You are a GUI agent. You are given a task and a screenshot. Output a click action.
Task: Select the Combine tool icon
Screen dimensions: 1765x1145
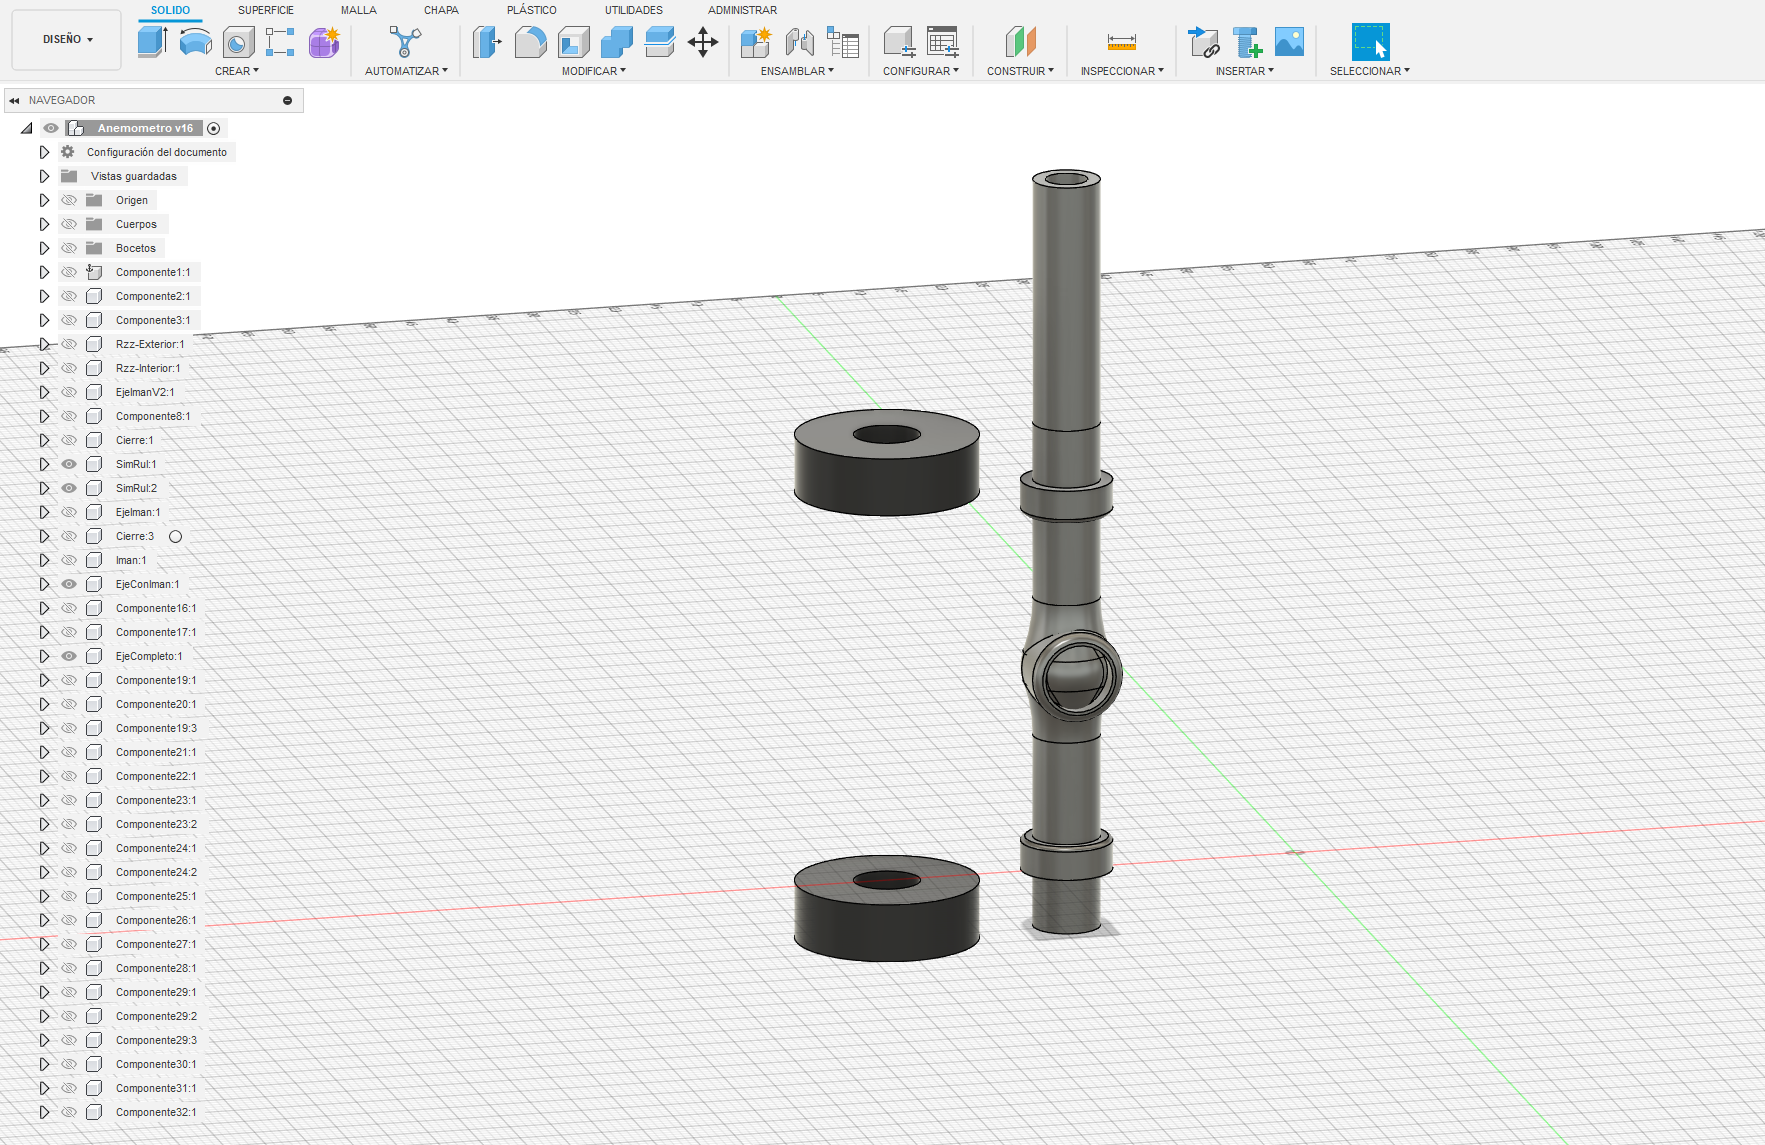(617, 42)
